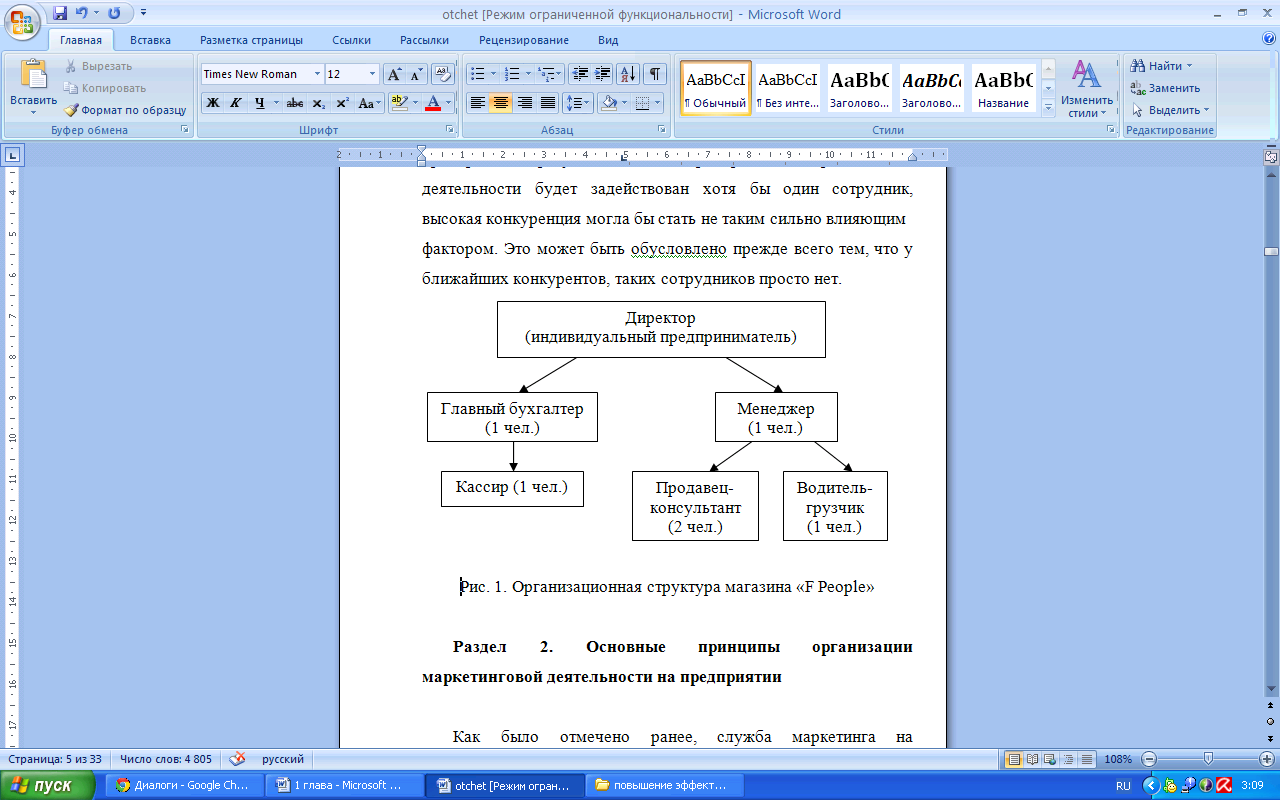This screenshot has height=800, width=1280.
Task: Toggle subscript formatting
Action: 318,103
